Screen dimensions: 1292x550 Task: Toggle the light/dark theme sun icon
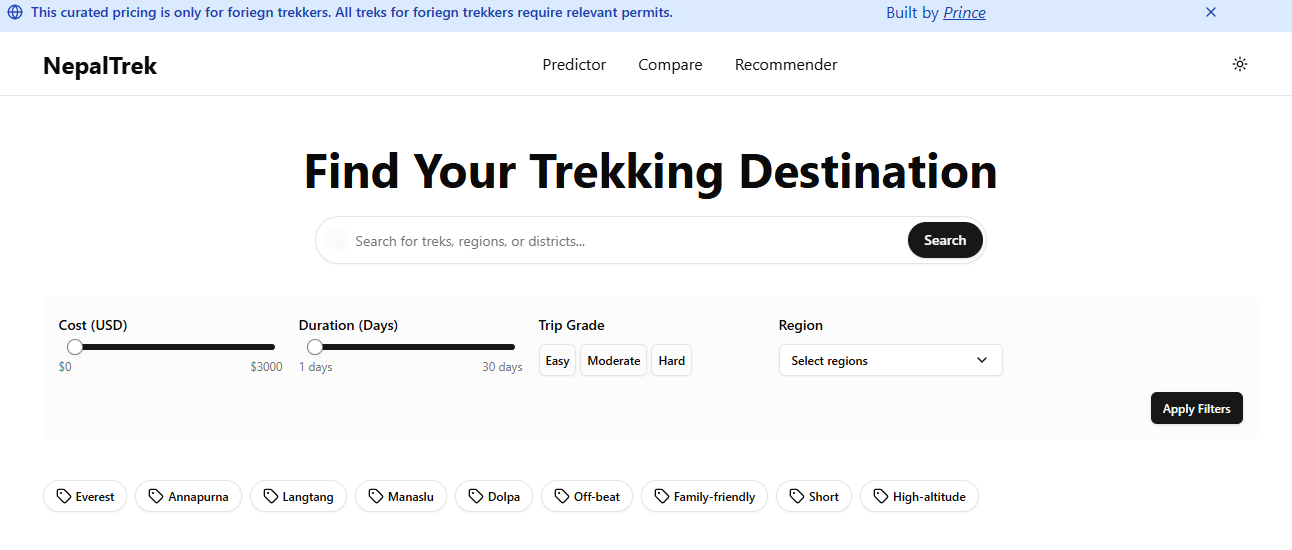pos(1240,64)
